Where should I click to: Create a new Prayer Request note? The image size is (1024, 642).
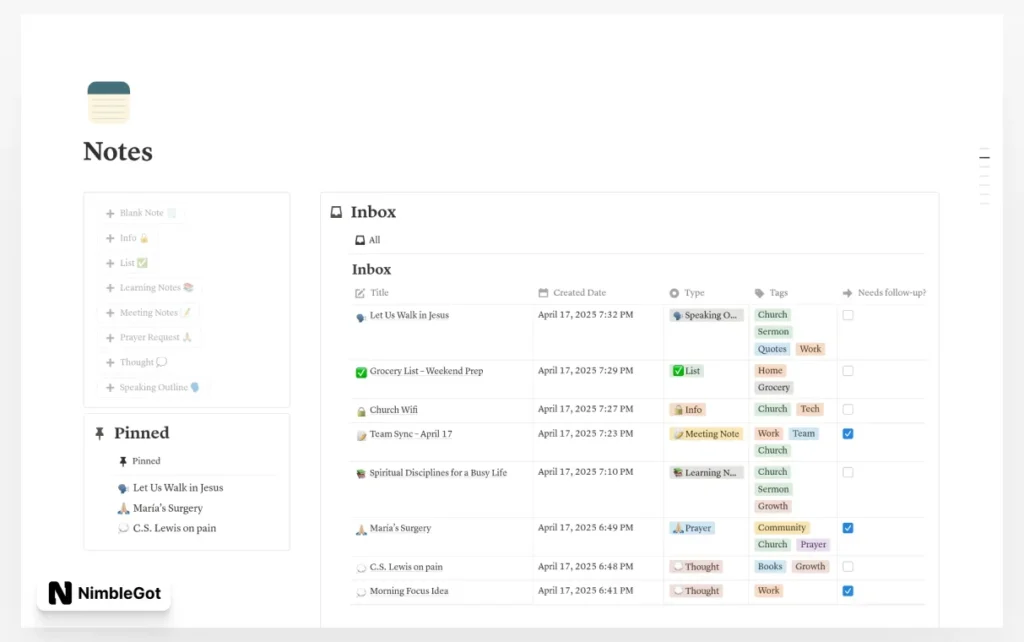click(149, 338)
